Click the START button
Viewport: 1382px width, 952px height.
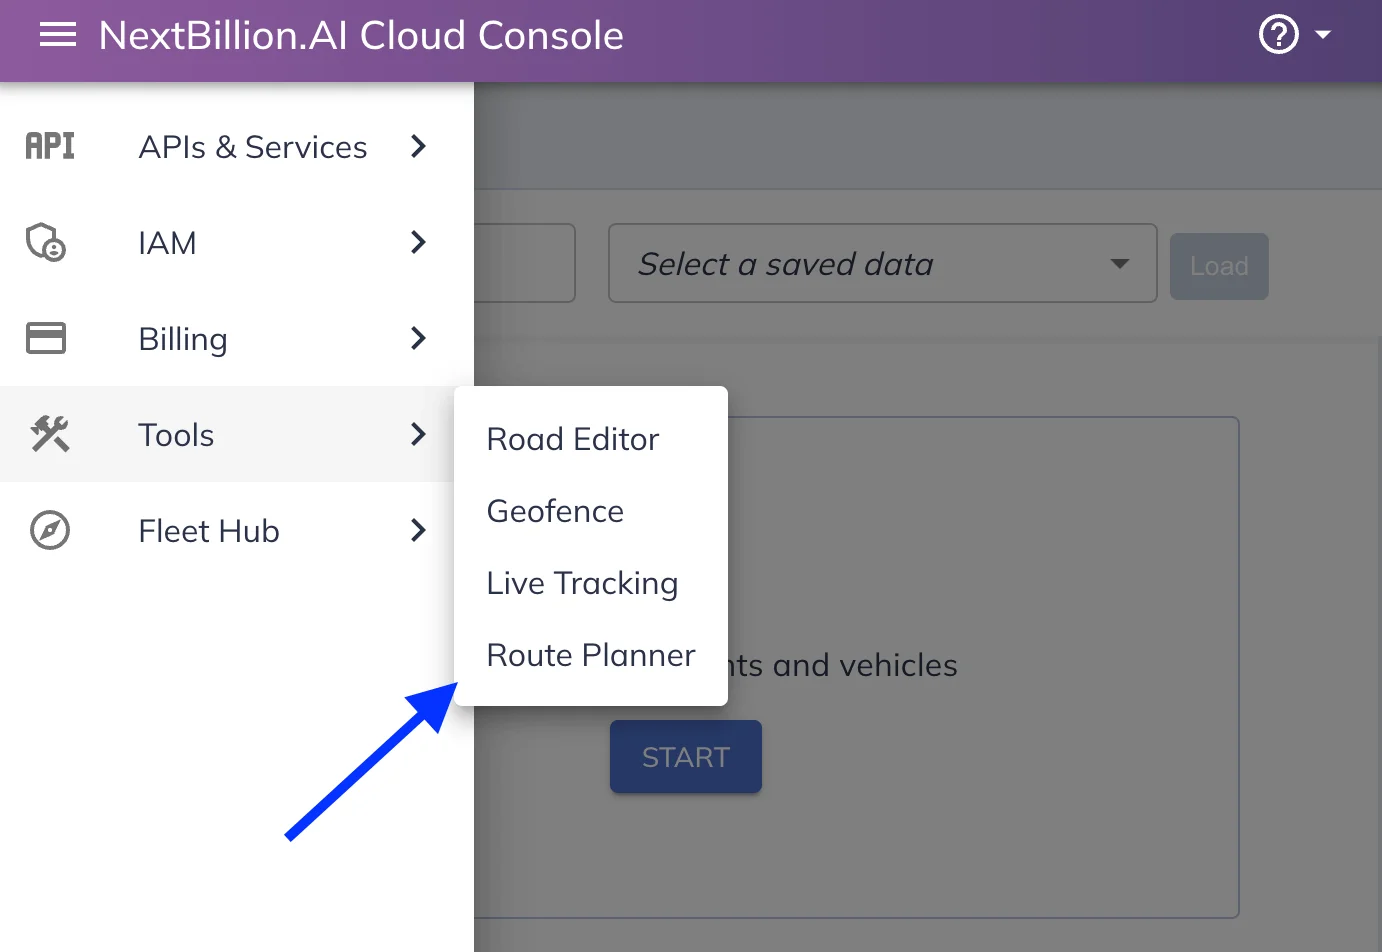coord(686,757)
